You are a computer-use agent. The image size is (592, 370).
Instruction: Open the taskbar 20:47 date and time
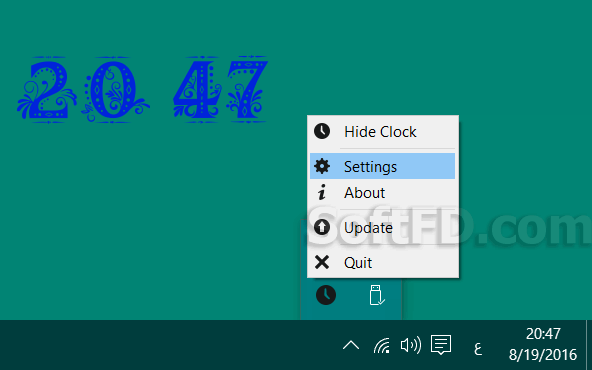[x=543, y=344]
